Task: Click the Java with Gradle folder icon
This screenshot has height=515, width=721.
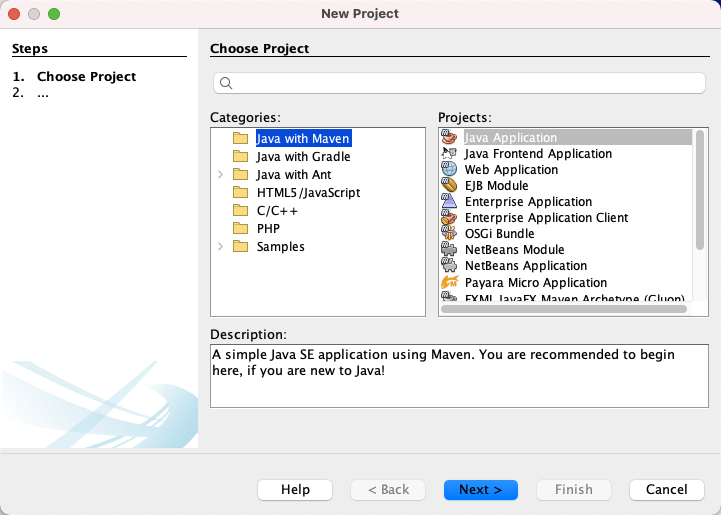Action: tap(240, 156)
